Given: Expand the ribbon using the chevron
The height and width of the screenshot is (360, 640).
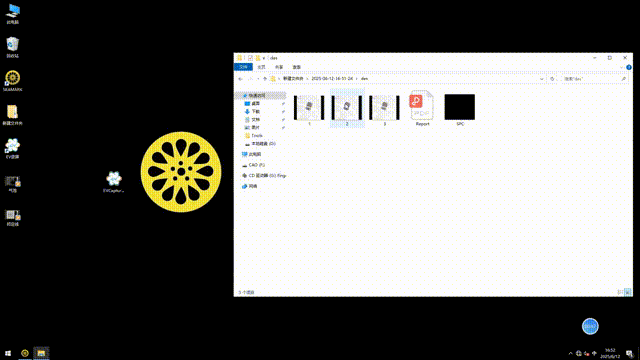Looking at the screenshot, I should (x=621, y=67).
